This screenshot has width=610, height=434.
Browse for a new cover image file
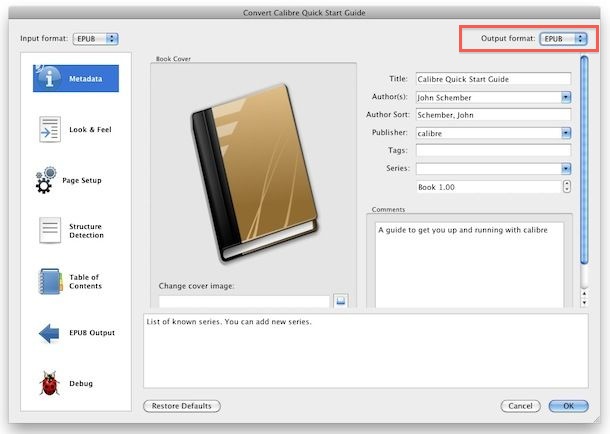point(341,301)
